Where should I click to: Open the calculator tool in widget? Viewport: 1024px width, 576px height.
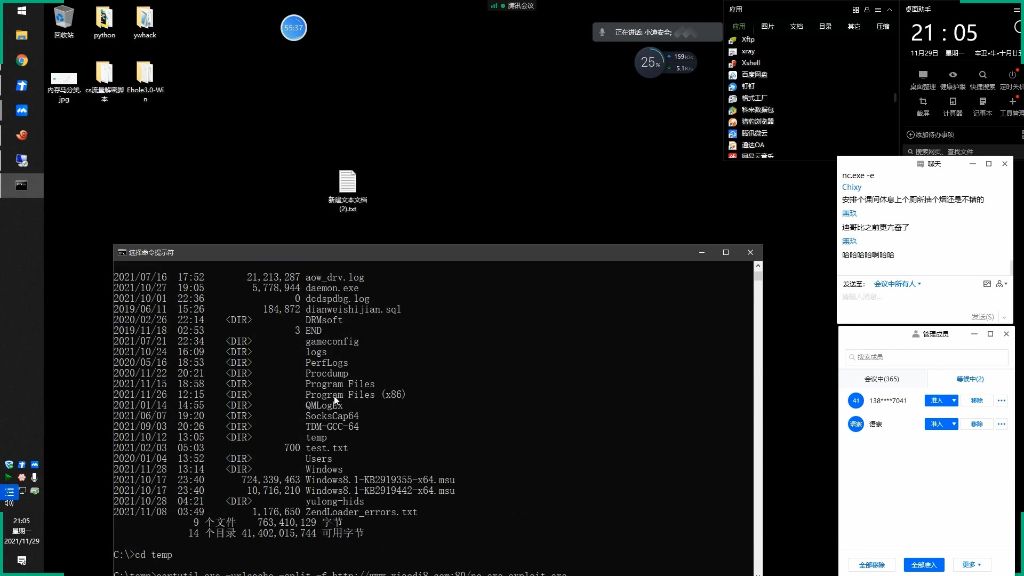pyautogui.click(x=953, y=106)
